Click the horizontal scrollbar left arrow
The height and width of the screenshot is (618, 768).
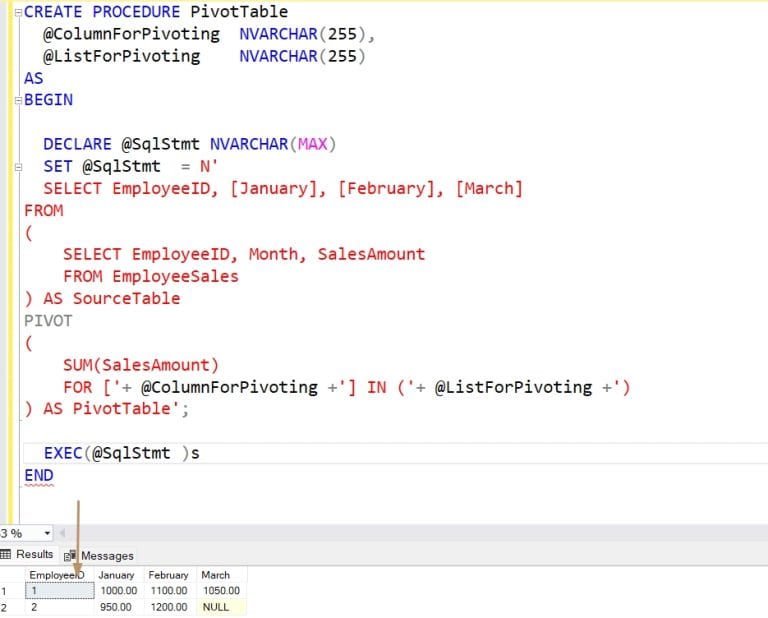(x=62, y=533)
